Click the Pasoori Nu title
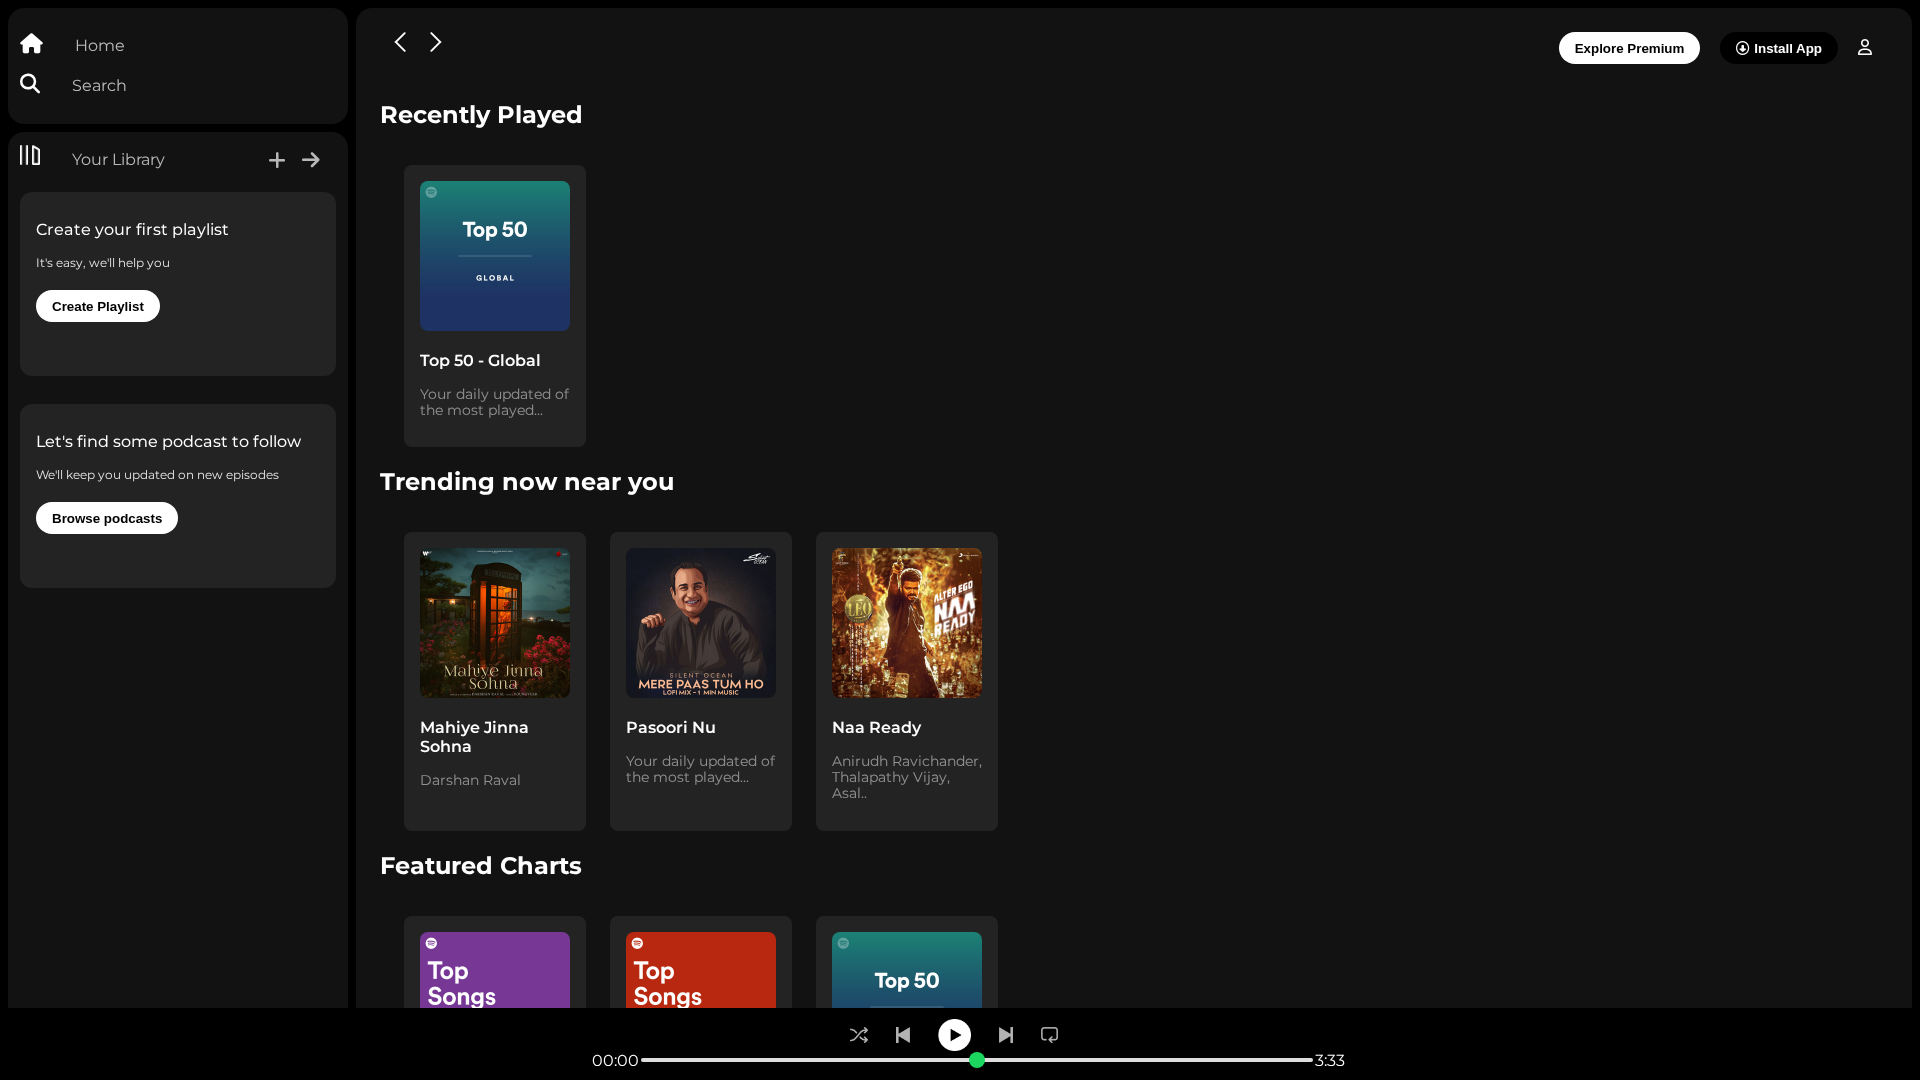 671,727
